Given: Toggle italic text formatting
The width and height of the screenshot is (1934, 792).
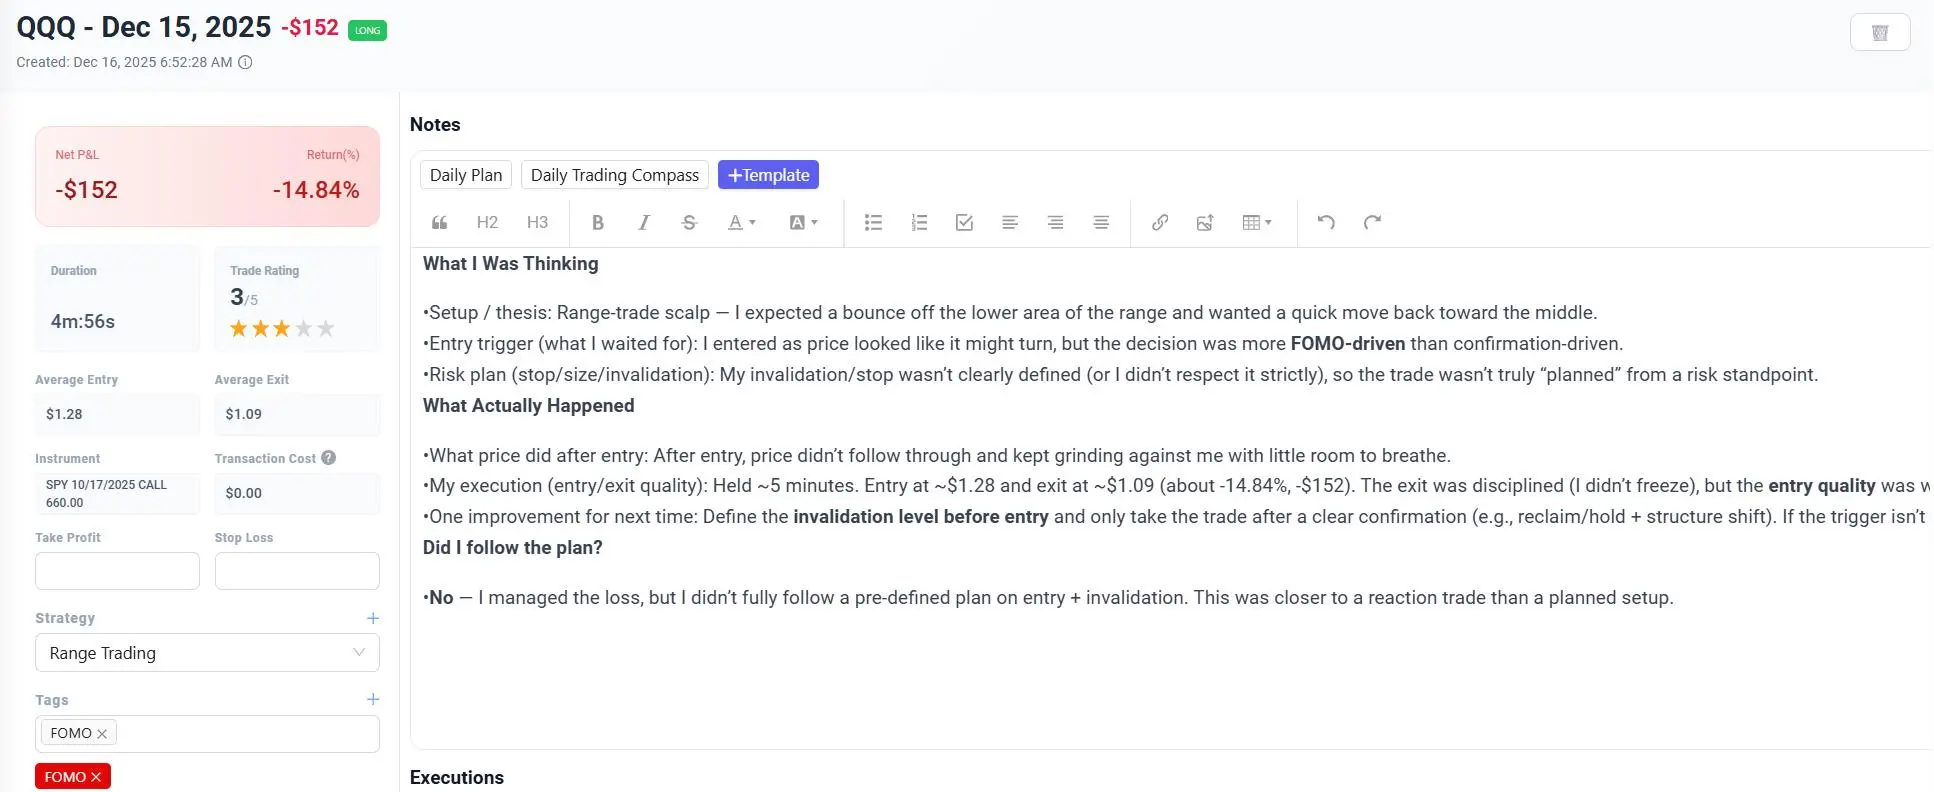Looking at the screenshot, I should (x=644, y=223).
